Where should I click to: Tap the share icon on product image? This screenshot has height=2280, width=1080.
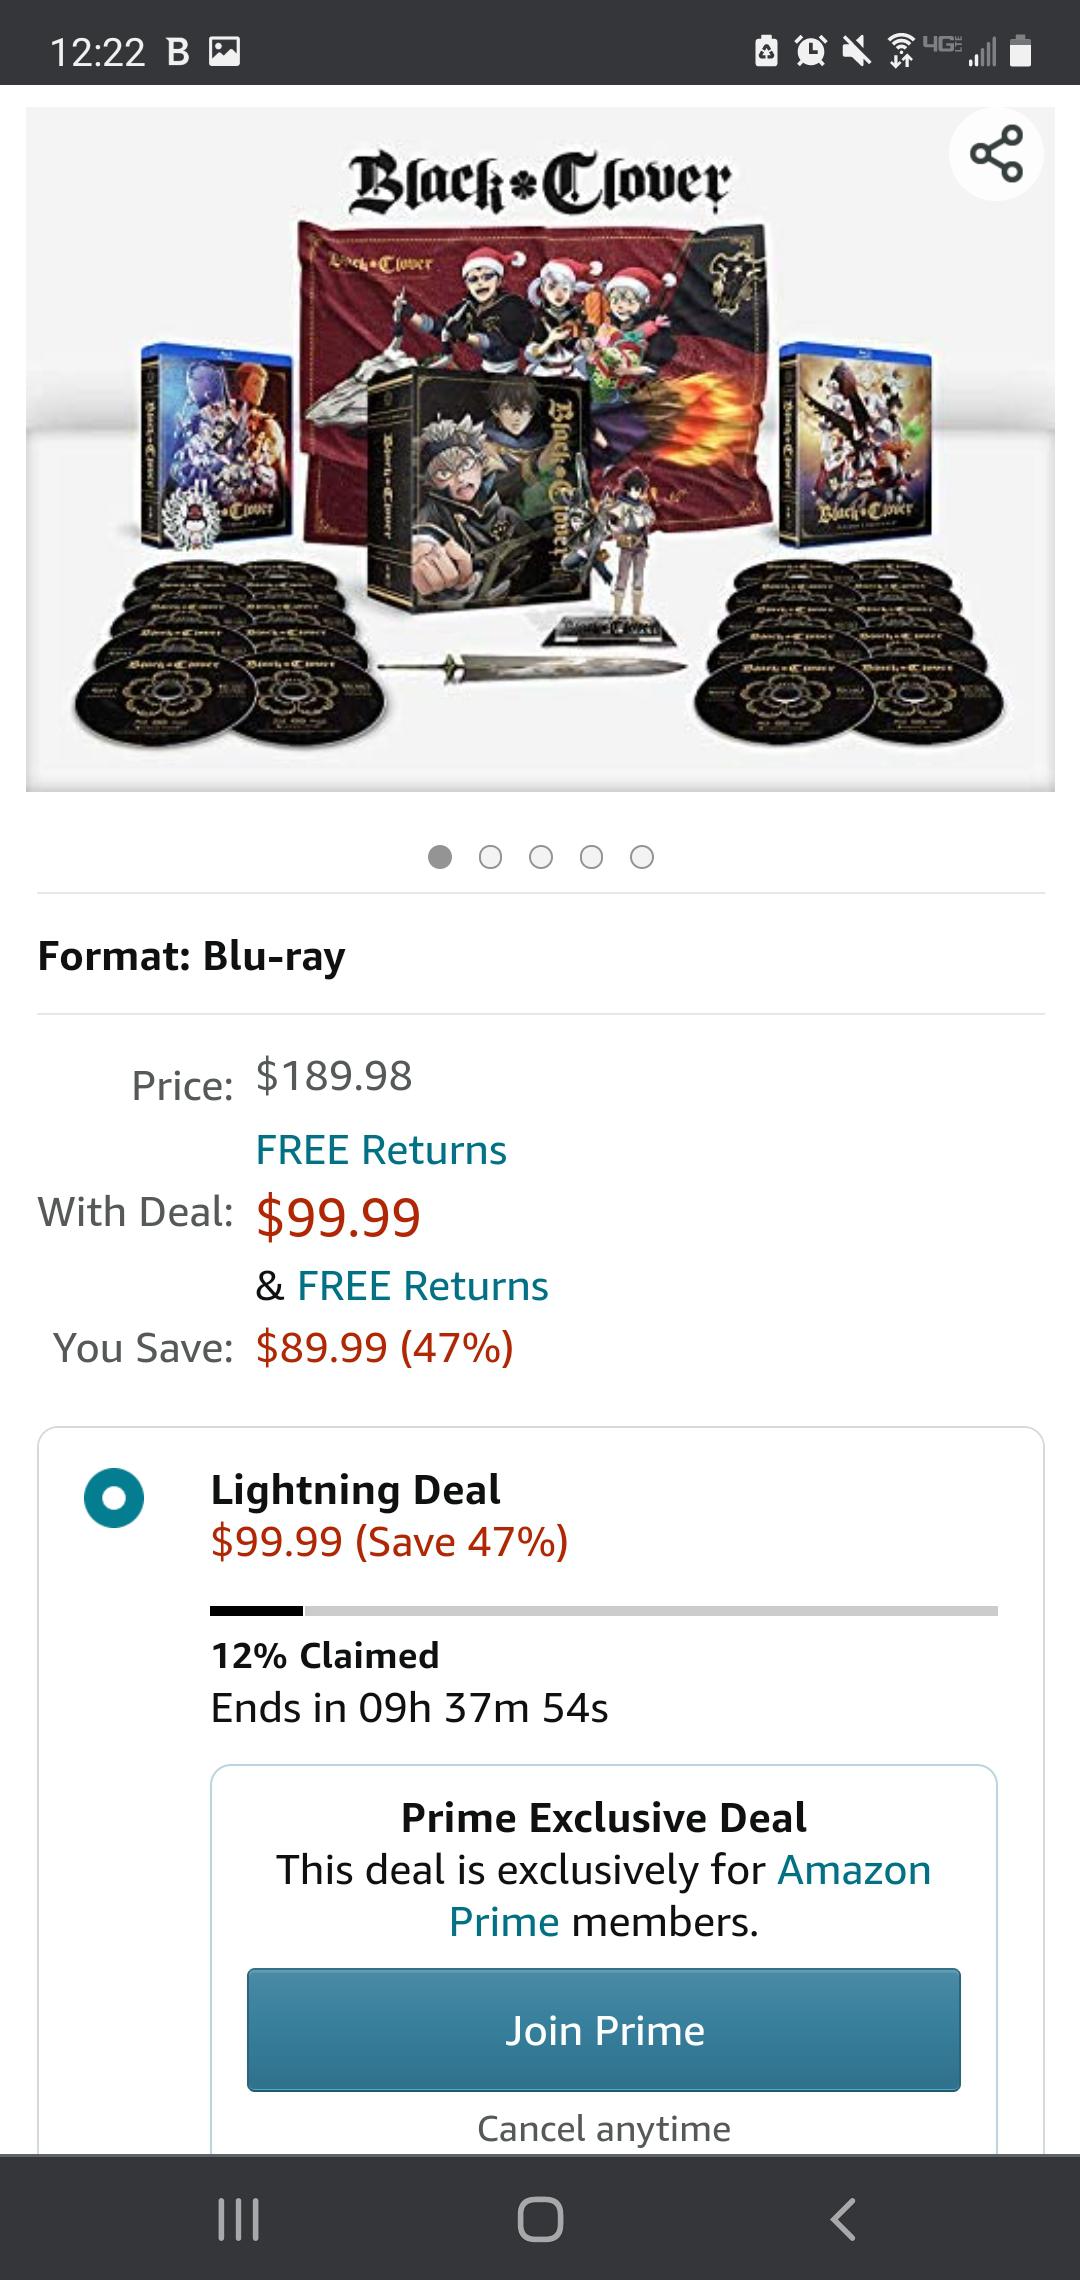[x=997, y=153]
